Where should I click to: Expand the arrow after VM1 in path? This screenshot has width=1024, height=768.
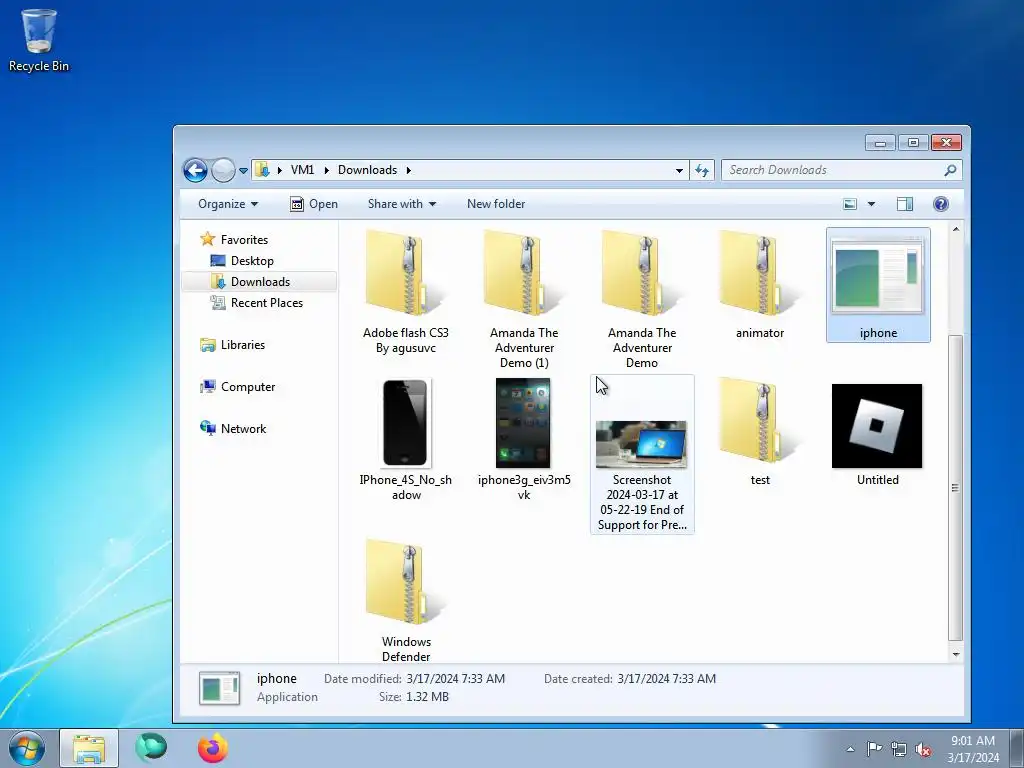(x=327, y=170)
